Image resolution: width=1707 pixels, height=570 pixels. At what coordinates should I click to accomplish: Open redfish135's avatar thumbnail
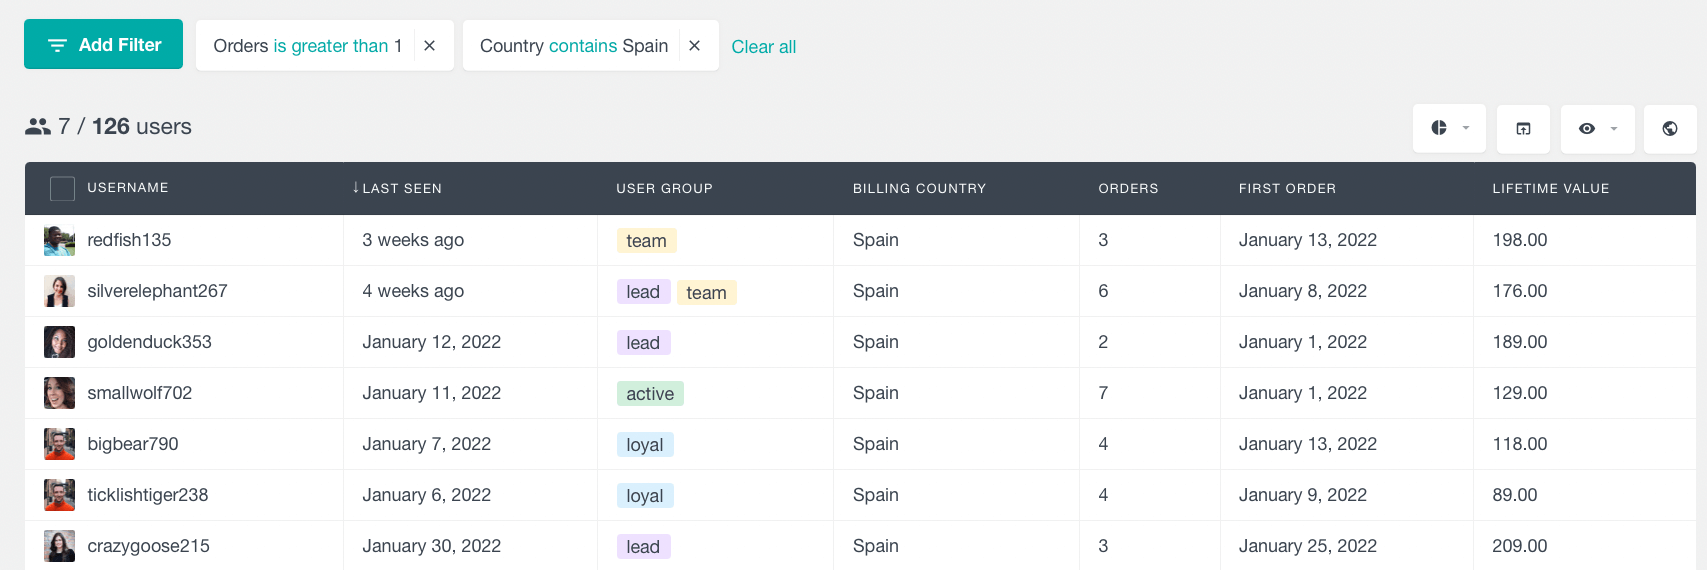tap(60, 241)
